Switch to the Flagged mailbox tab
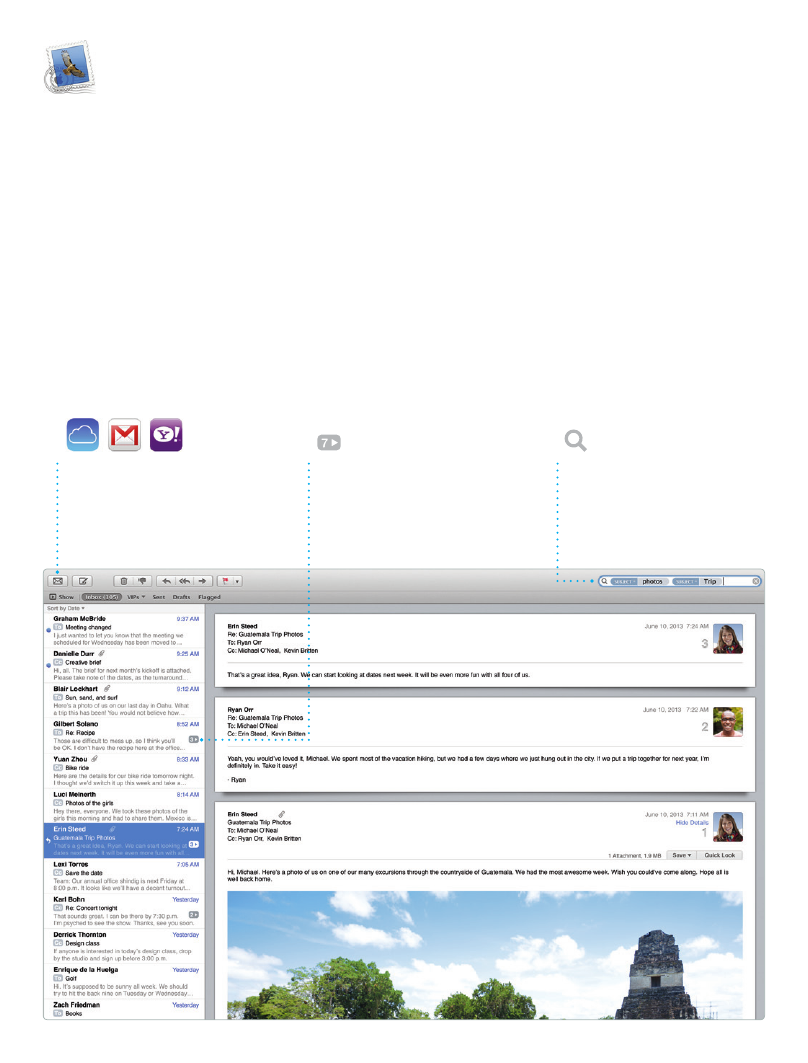Screen dimensions: 808x1063 209,597
